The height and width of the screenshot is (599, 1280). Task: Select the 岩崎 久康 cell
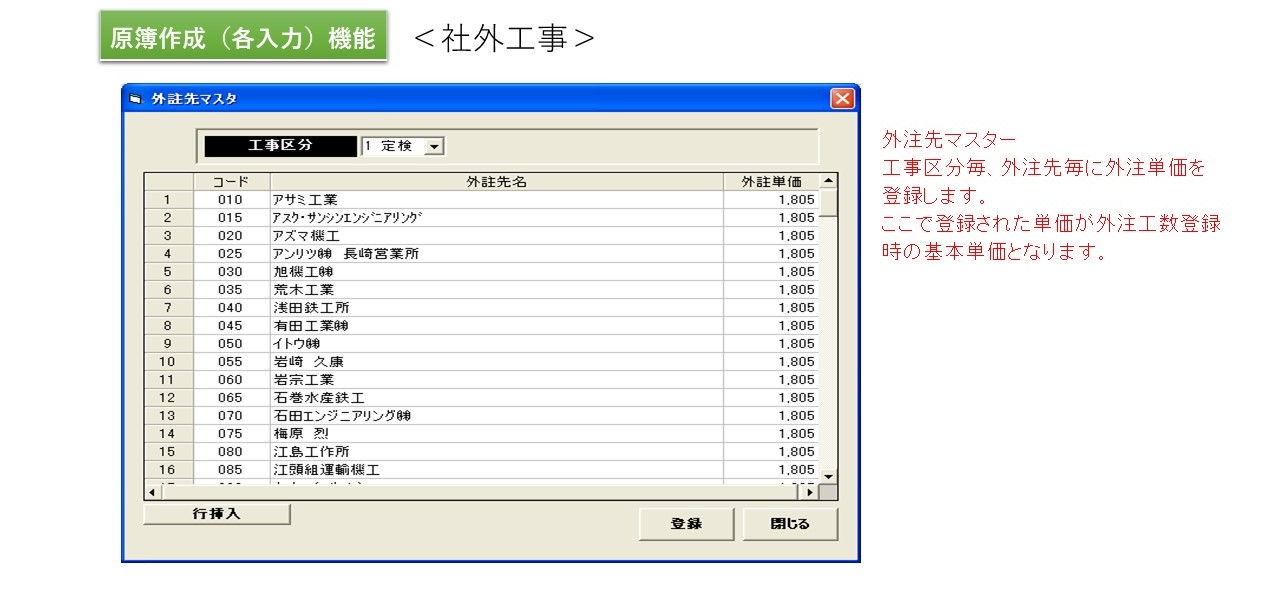497,362
